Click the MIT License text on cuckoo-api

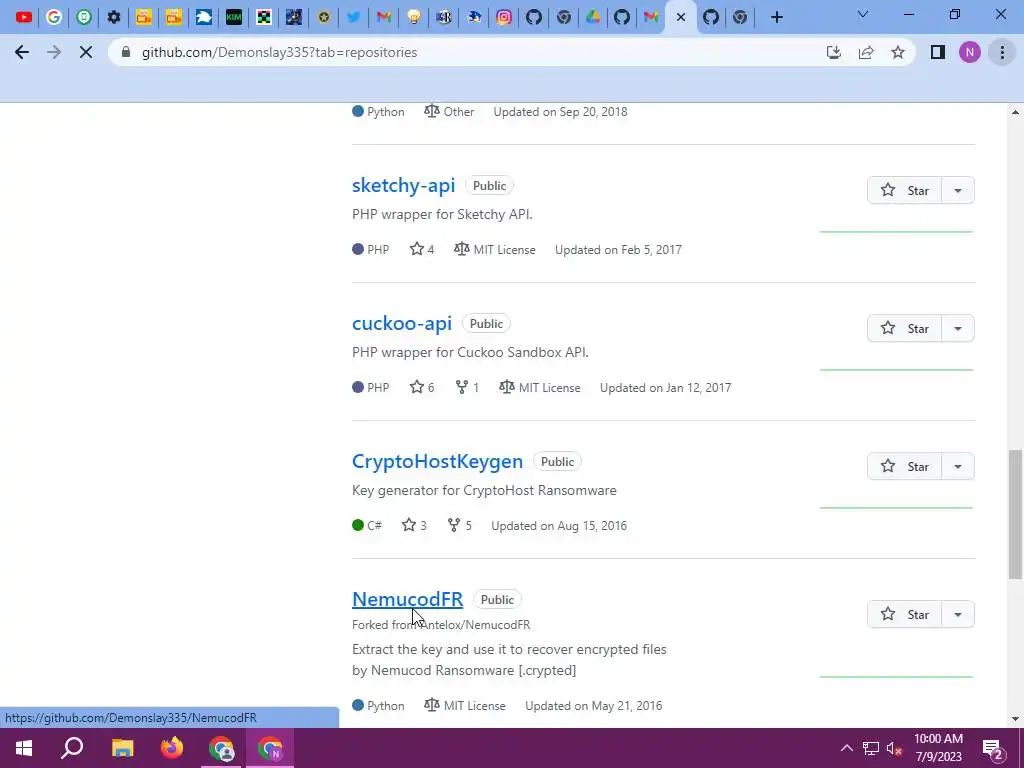549,387
